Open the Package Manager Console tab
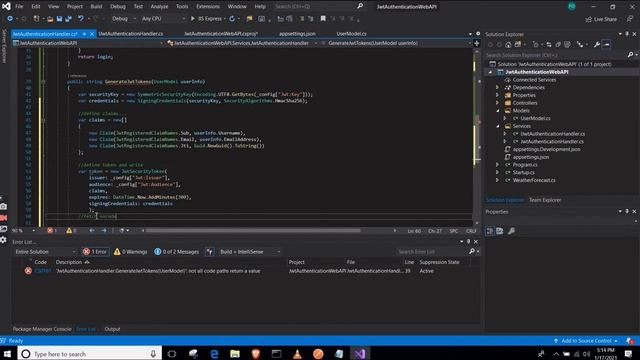The height and width of the screenshot is (360, 640). [x=42, y=329]
